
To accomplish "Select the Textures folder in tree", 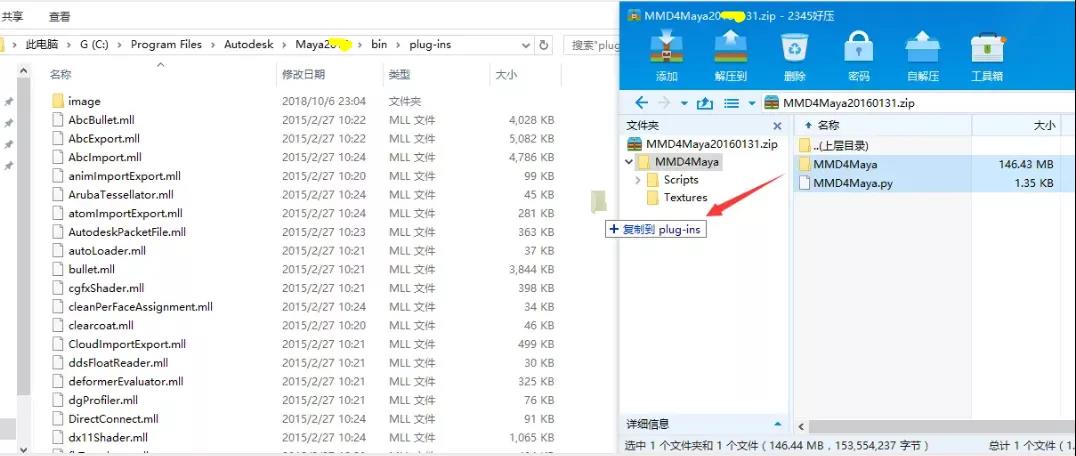I will tap(677, 197).
